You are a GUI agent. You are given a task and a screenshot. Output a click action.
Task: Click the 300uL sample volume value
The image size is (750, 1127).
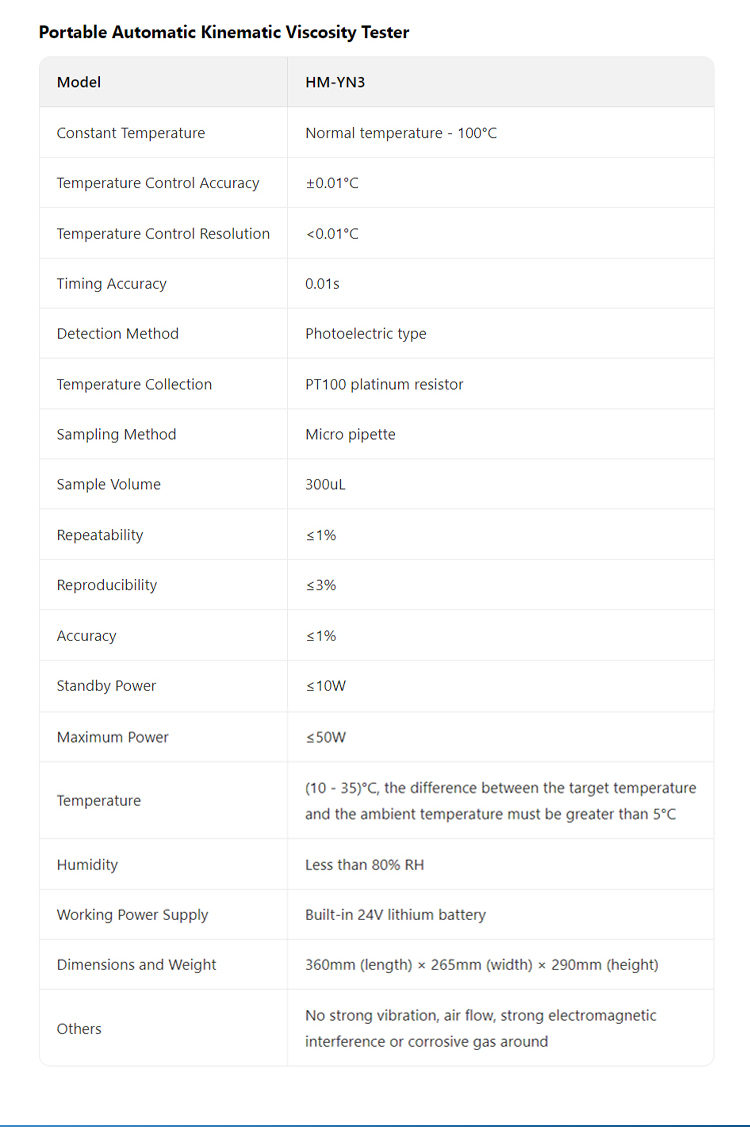pyautogui.click(x=325, y=484)
